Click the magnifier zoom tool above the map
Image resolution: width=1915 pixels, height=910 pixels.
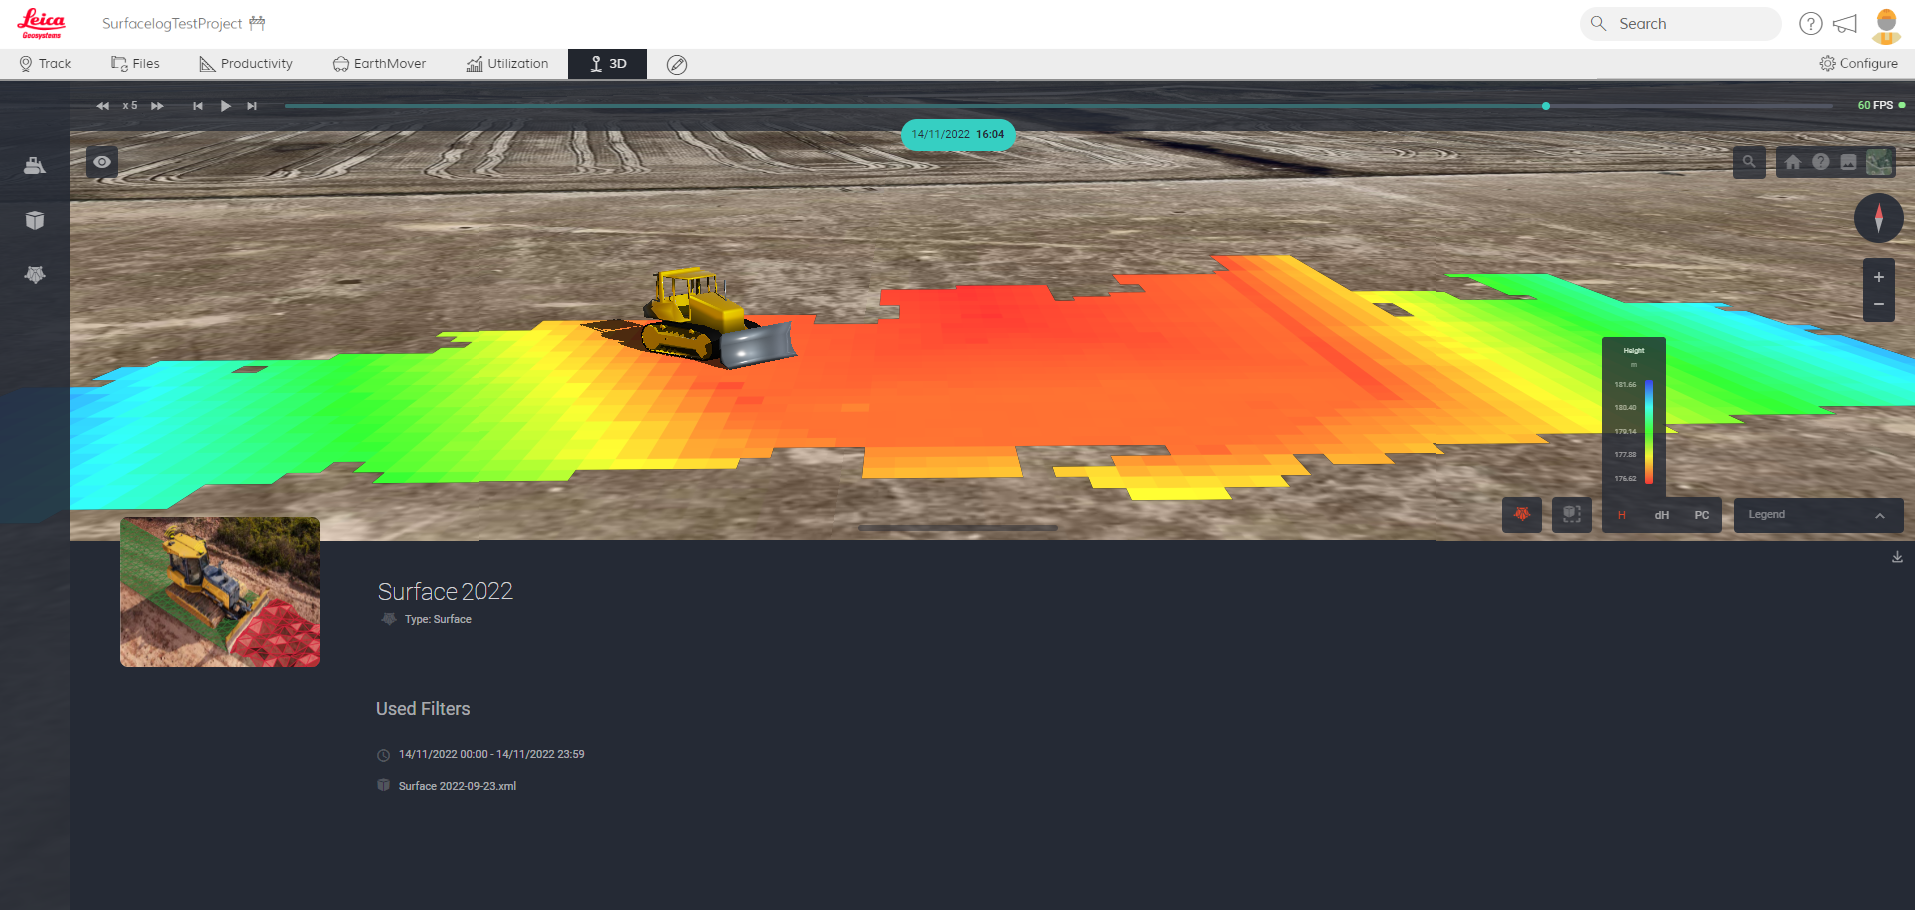[x=1749, y=161]
